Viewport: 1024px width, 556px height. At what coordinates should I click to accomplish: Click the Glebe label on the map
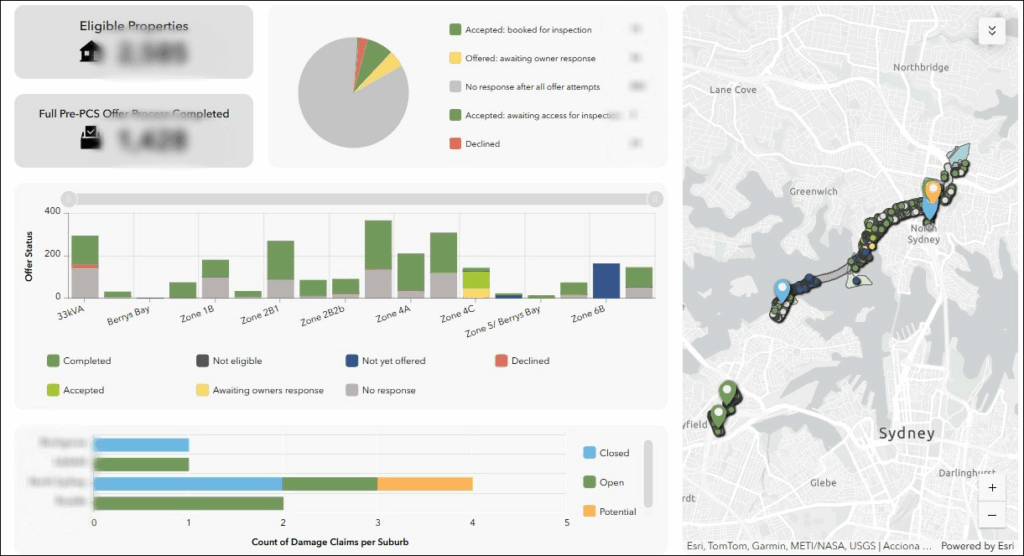click(823, 483)
